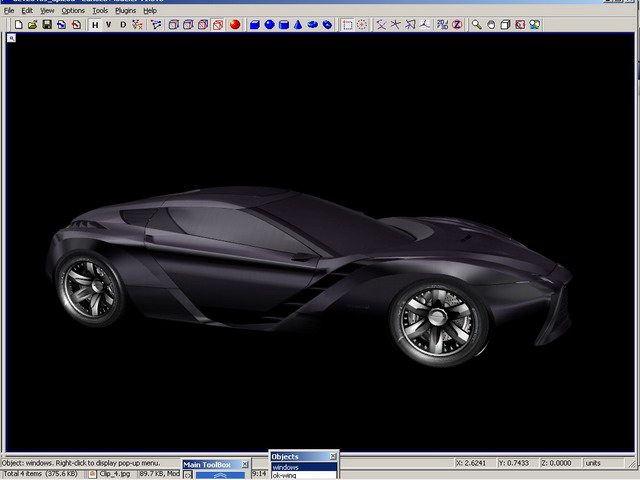Close the Objects panel
The height and width of the screenshot is (480, 640).
pyautogui.click(x=333, y=456)
